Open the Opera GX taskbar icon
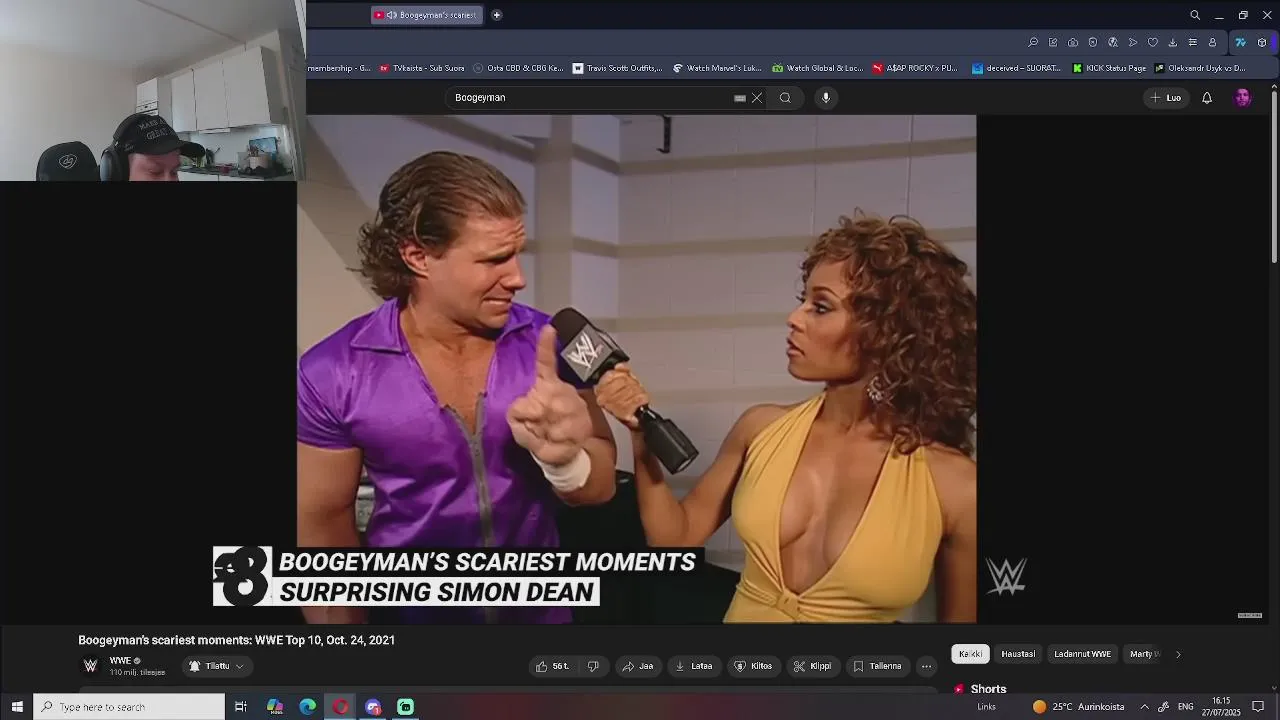1280x720 pixels. (x=340, y=707)
